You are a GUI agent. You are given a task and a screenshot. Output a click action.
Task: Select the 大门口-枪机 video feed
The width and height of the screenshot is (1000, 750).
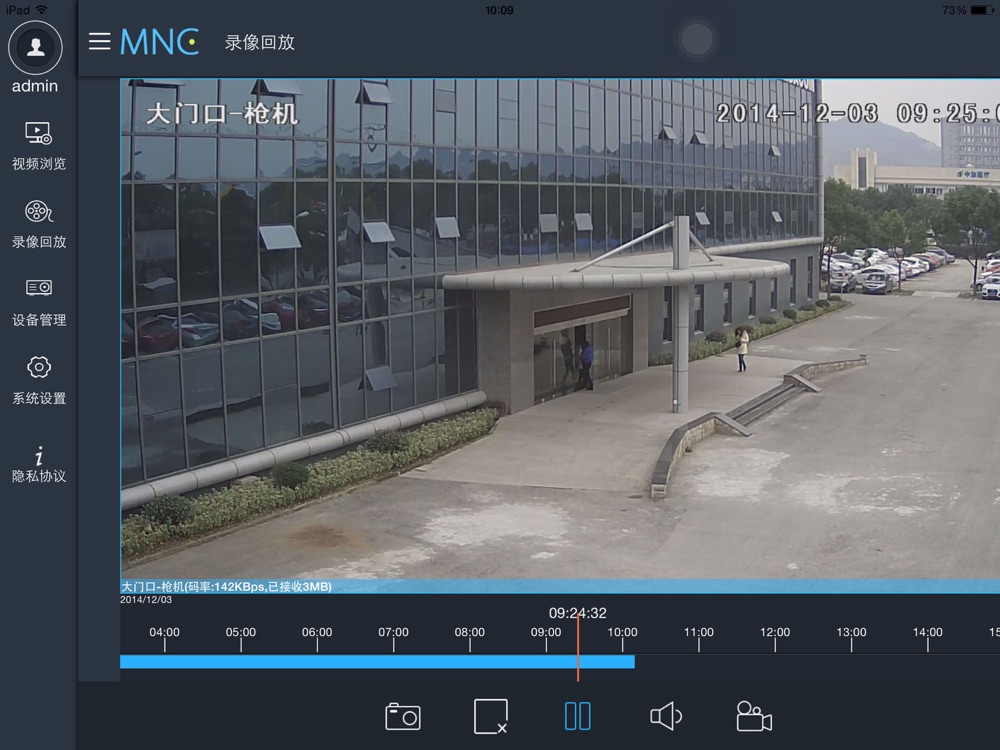coord(560,330)
